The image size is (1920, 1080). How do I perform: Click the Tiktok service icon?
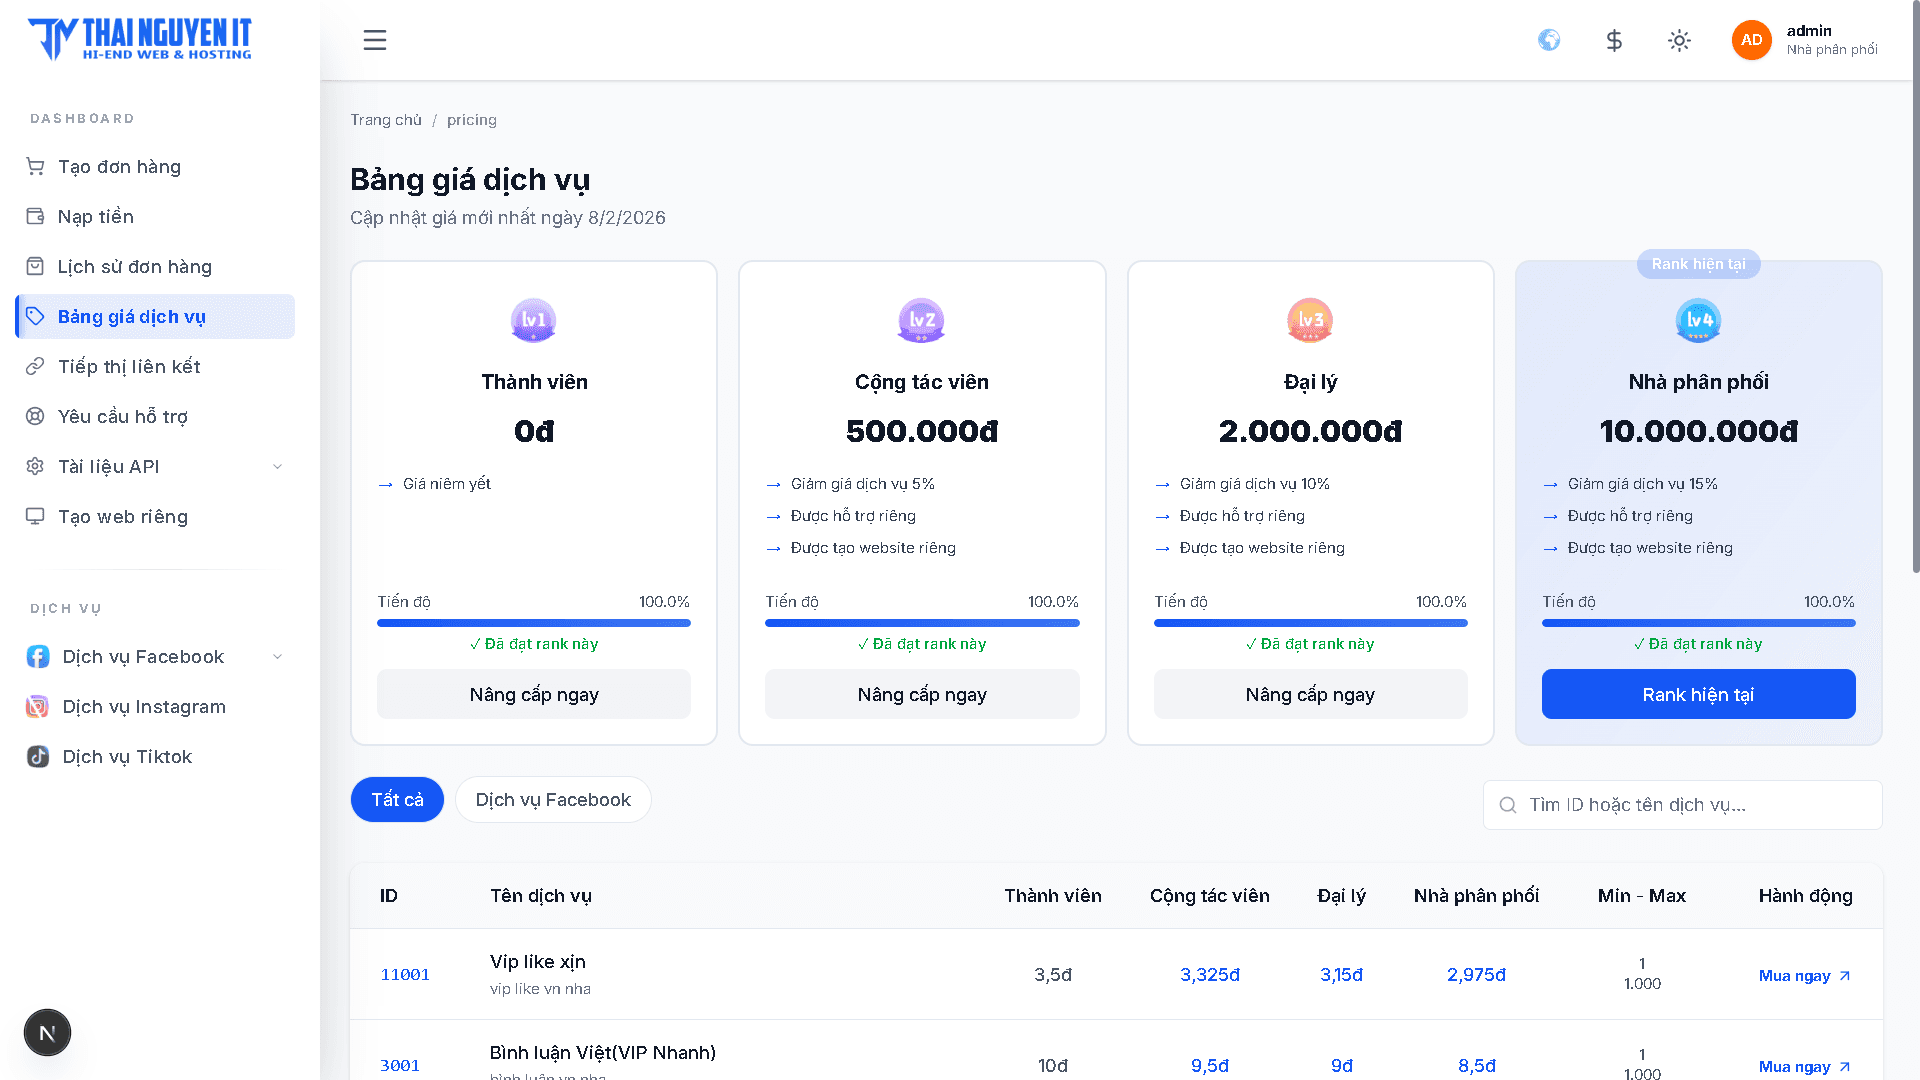click(x=38, y=756)
